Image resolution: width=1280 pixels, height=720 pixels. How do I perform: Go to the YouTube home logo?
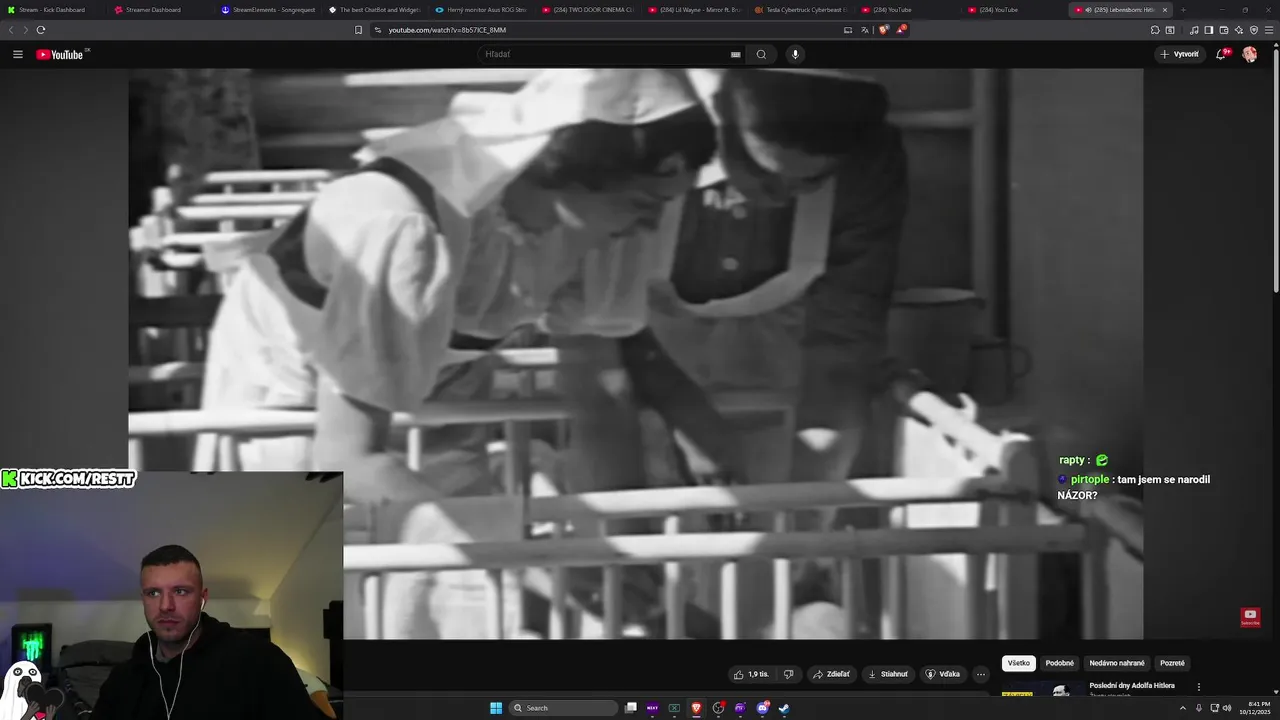[60, 54]
